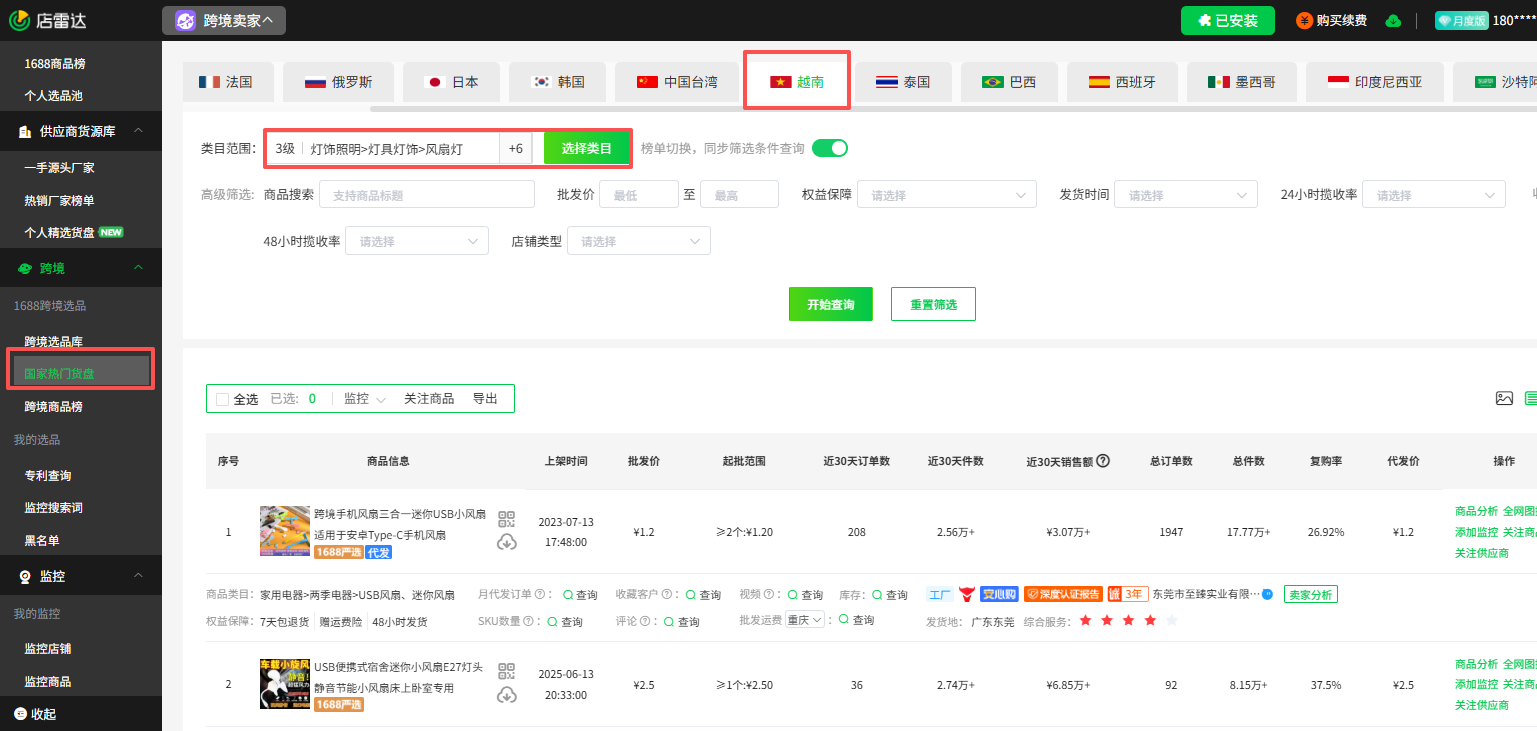Click the 重置筛选 button
The width and height of the screenshot is (1537, 731).
(933, 304)
